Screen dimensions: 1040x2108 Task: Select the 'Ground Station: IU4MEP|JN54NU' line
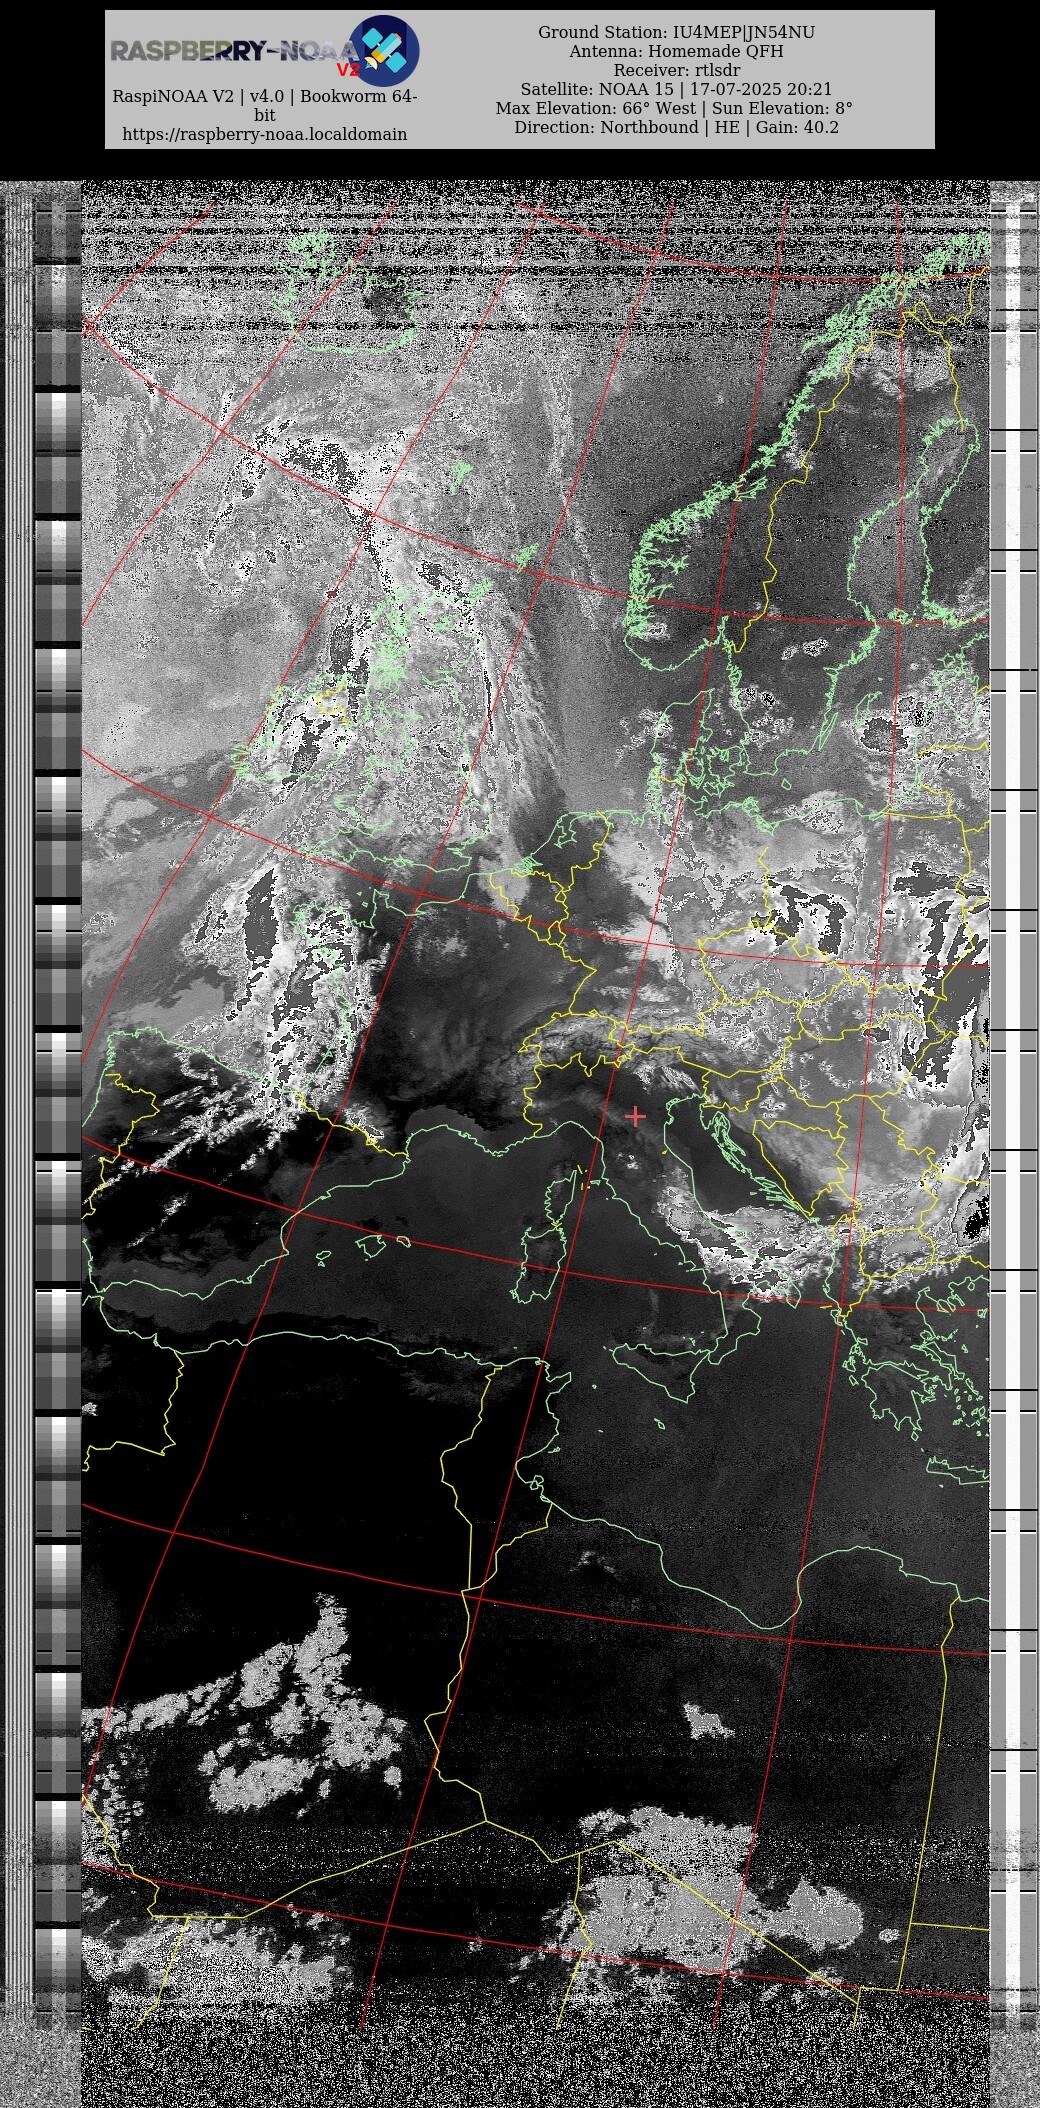(676, 32)
